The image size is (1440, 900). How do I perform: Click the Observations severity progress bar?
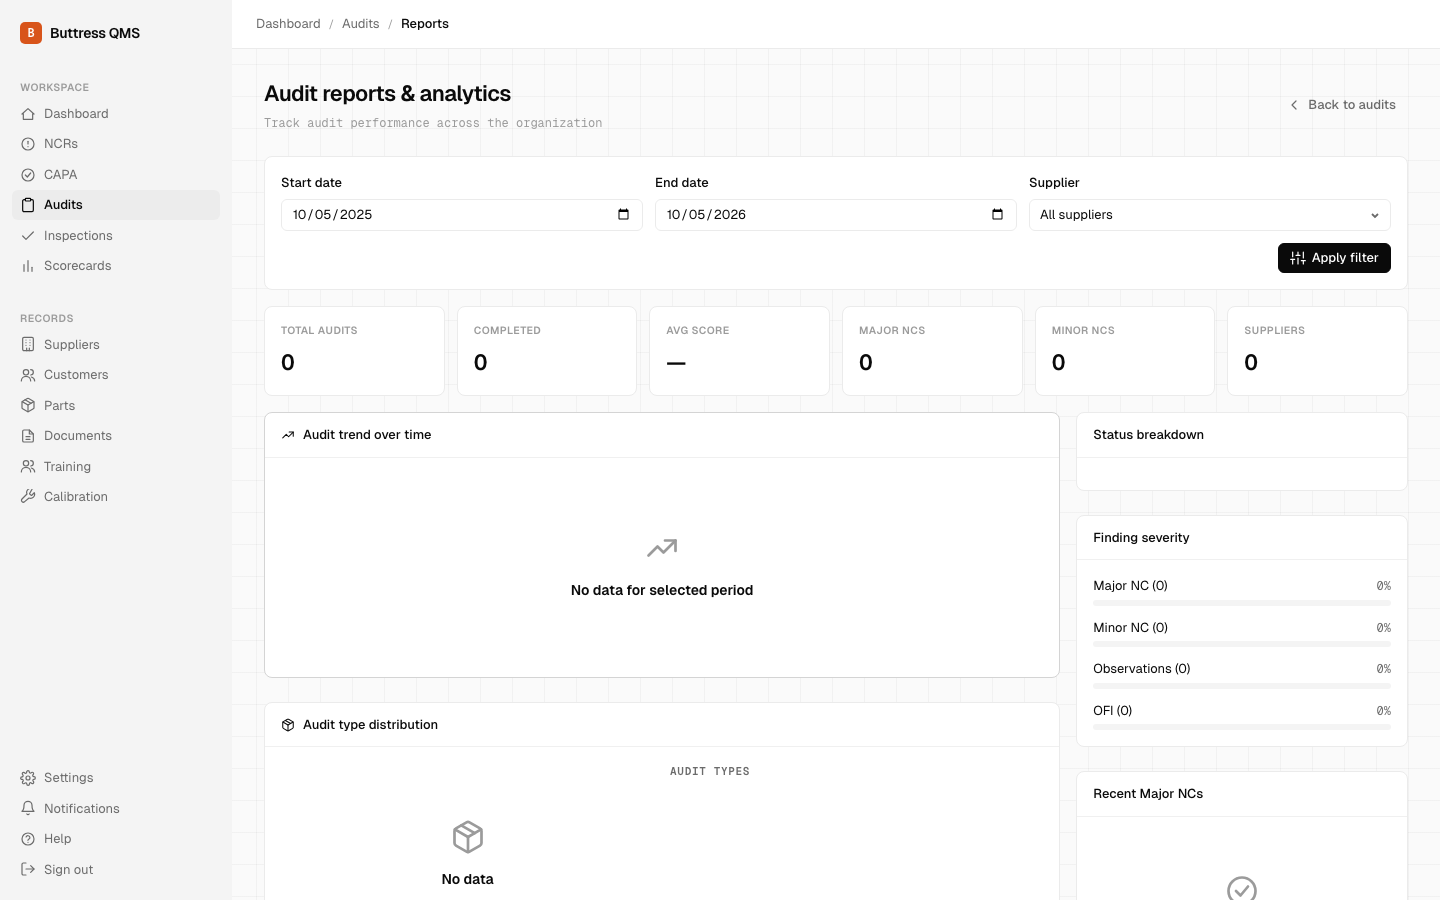[x=1242, y=686]
